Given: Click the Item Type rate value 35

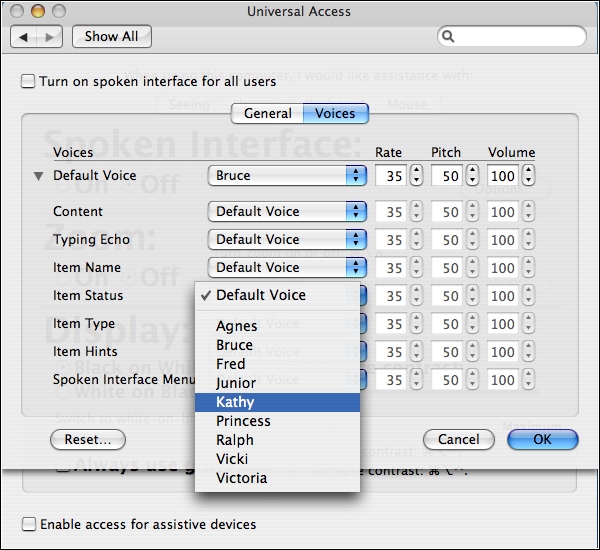Looking at the screenshot, I should [x=391, y=324].
